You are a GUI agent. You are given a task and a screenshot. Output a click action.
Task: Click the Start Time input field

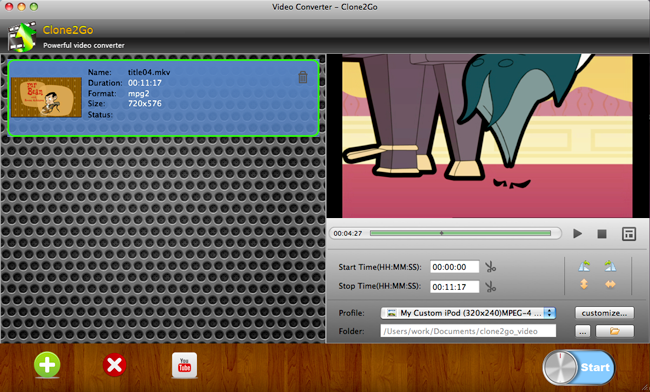[x=454, y=267]
